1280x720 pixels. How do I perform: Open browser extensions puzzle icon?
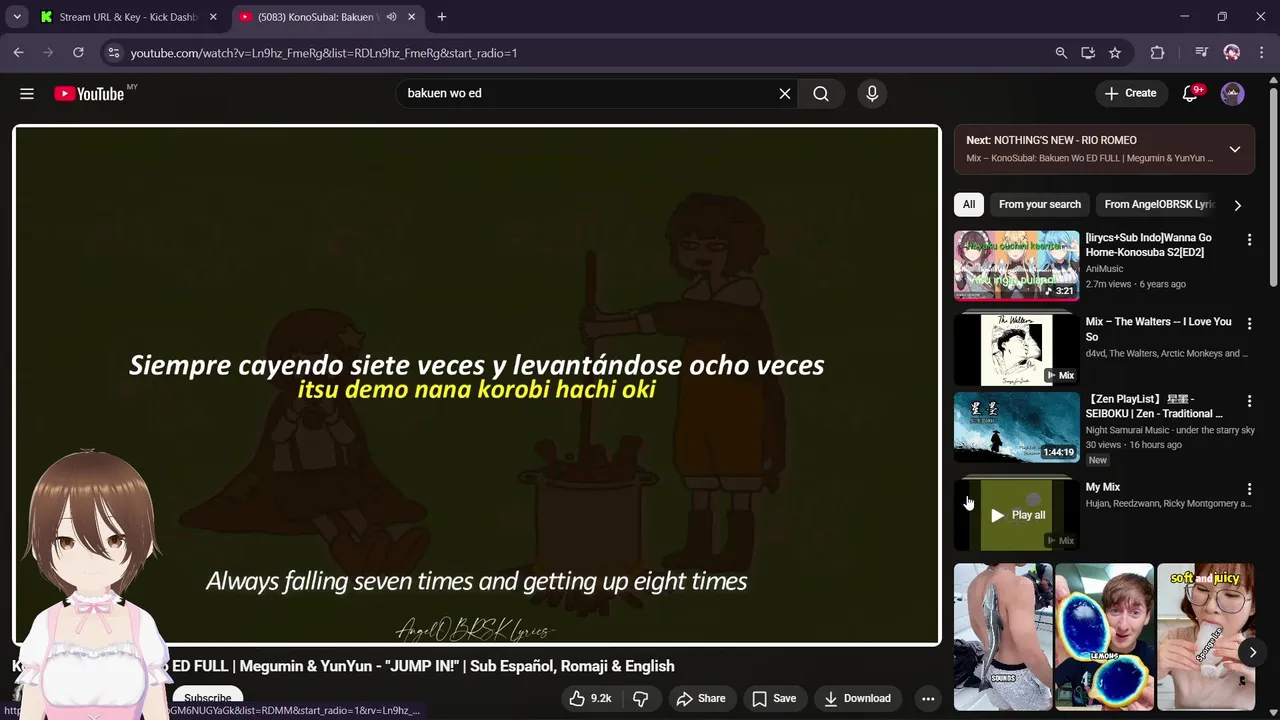1158,53
